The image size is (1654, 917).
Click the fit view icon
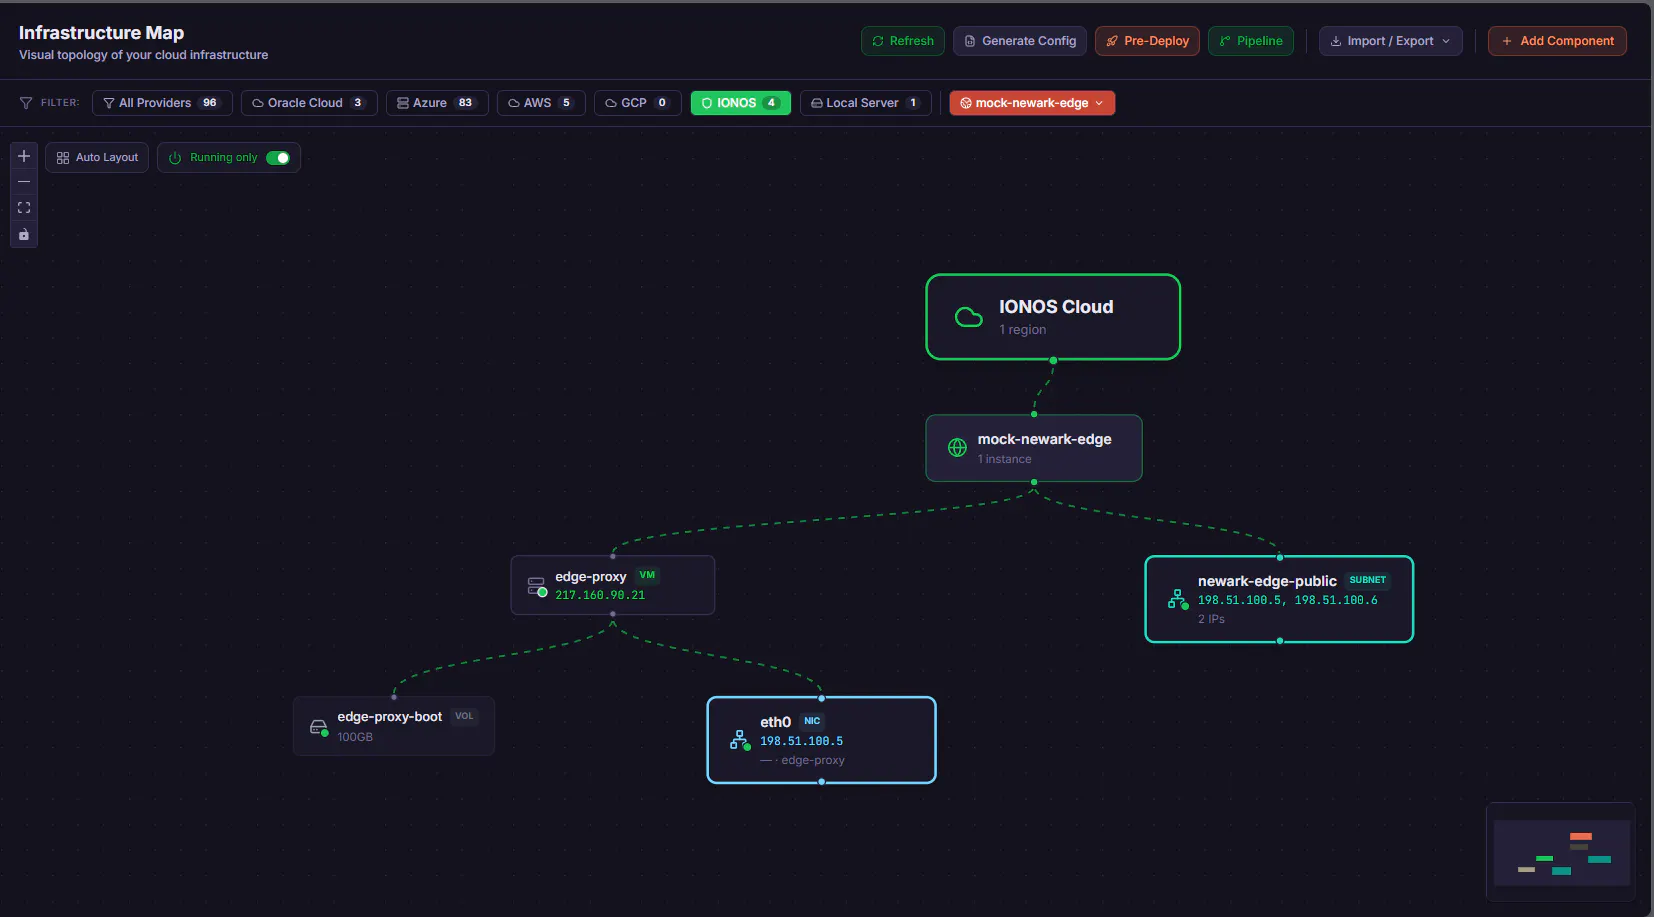[24, 208]
